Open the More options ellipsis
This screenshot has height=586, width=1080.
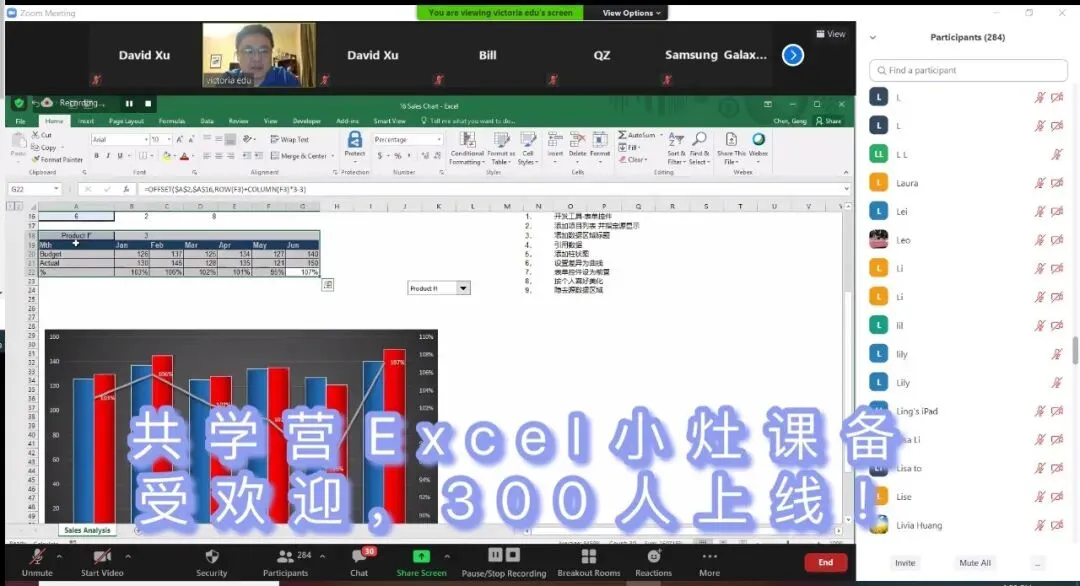pos(709,556)
